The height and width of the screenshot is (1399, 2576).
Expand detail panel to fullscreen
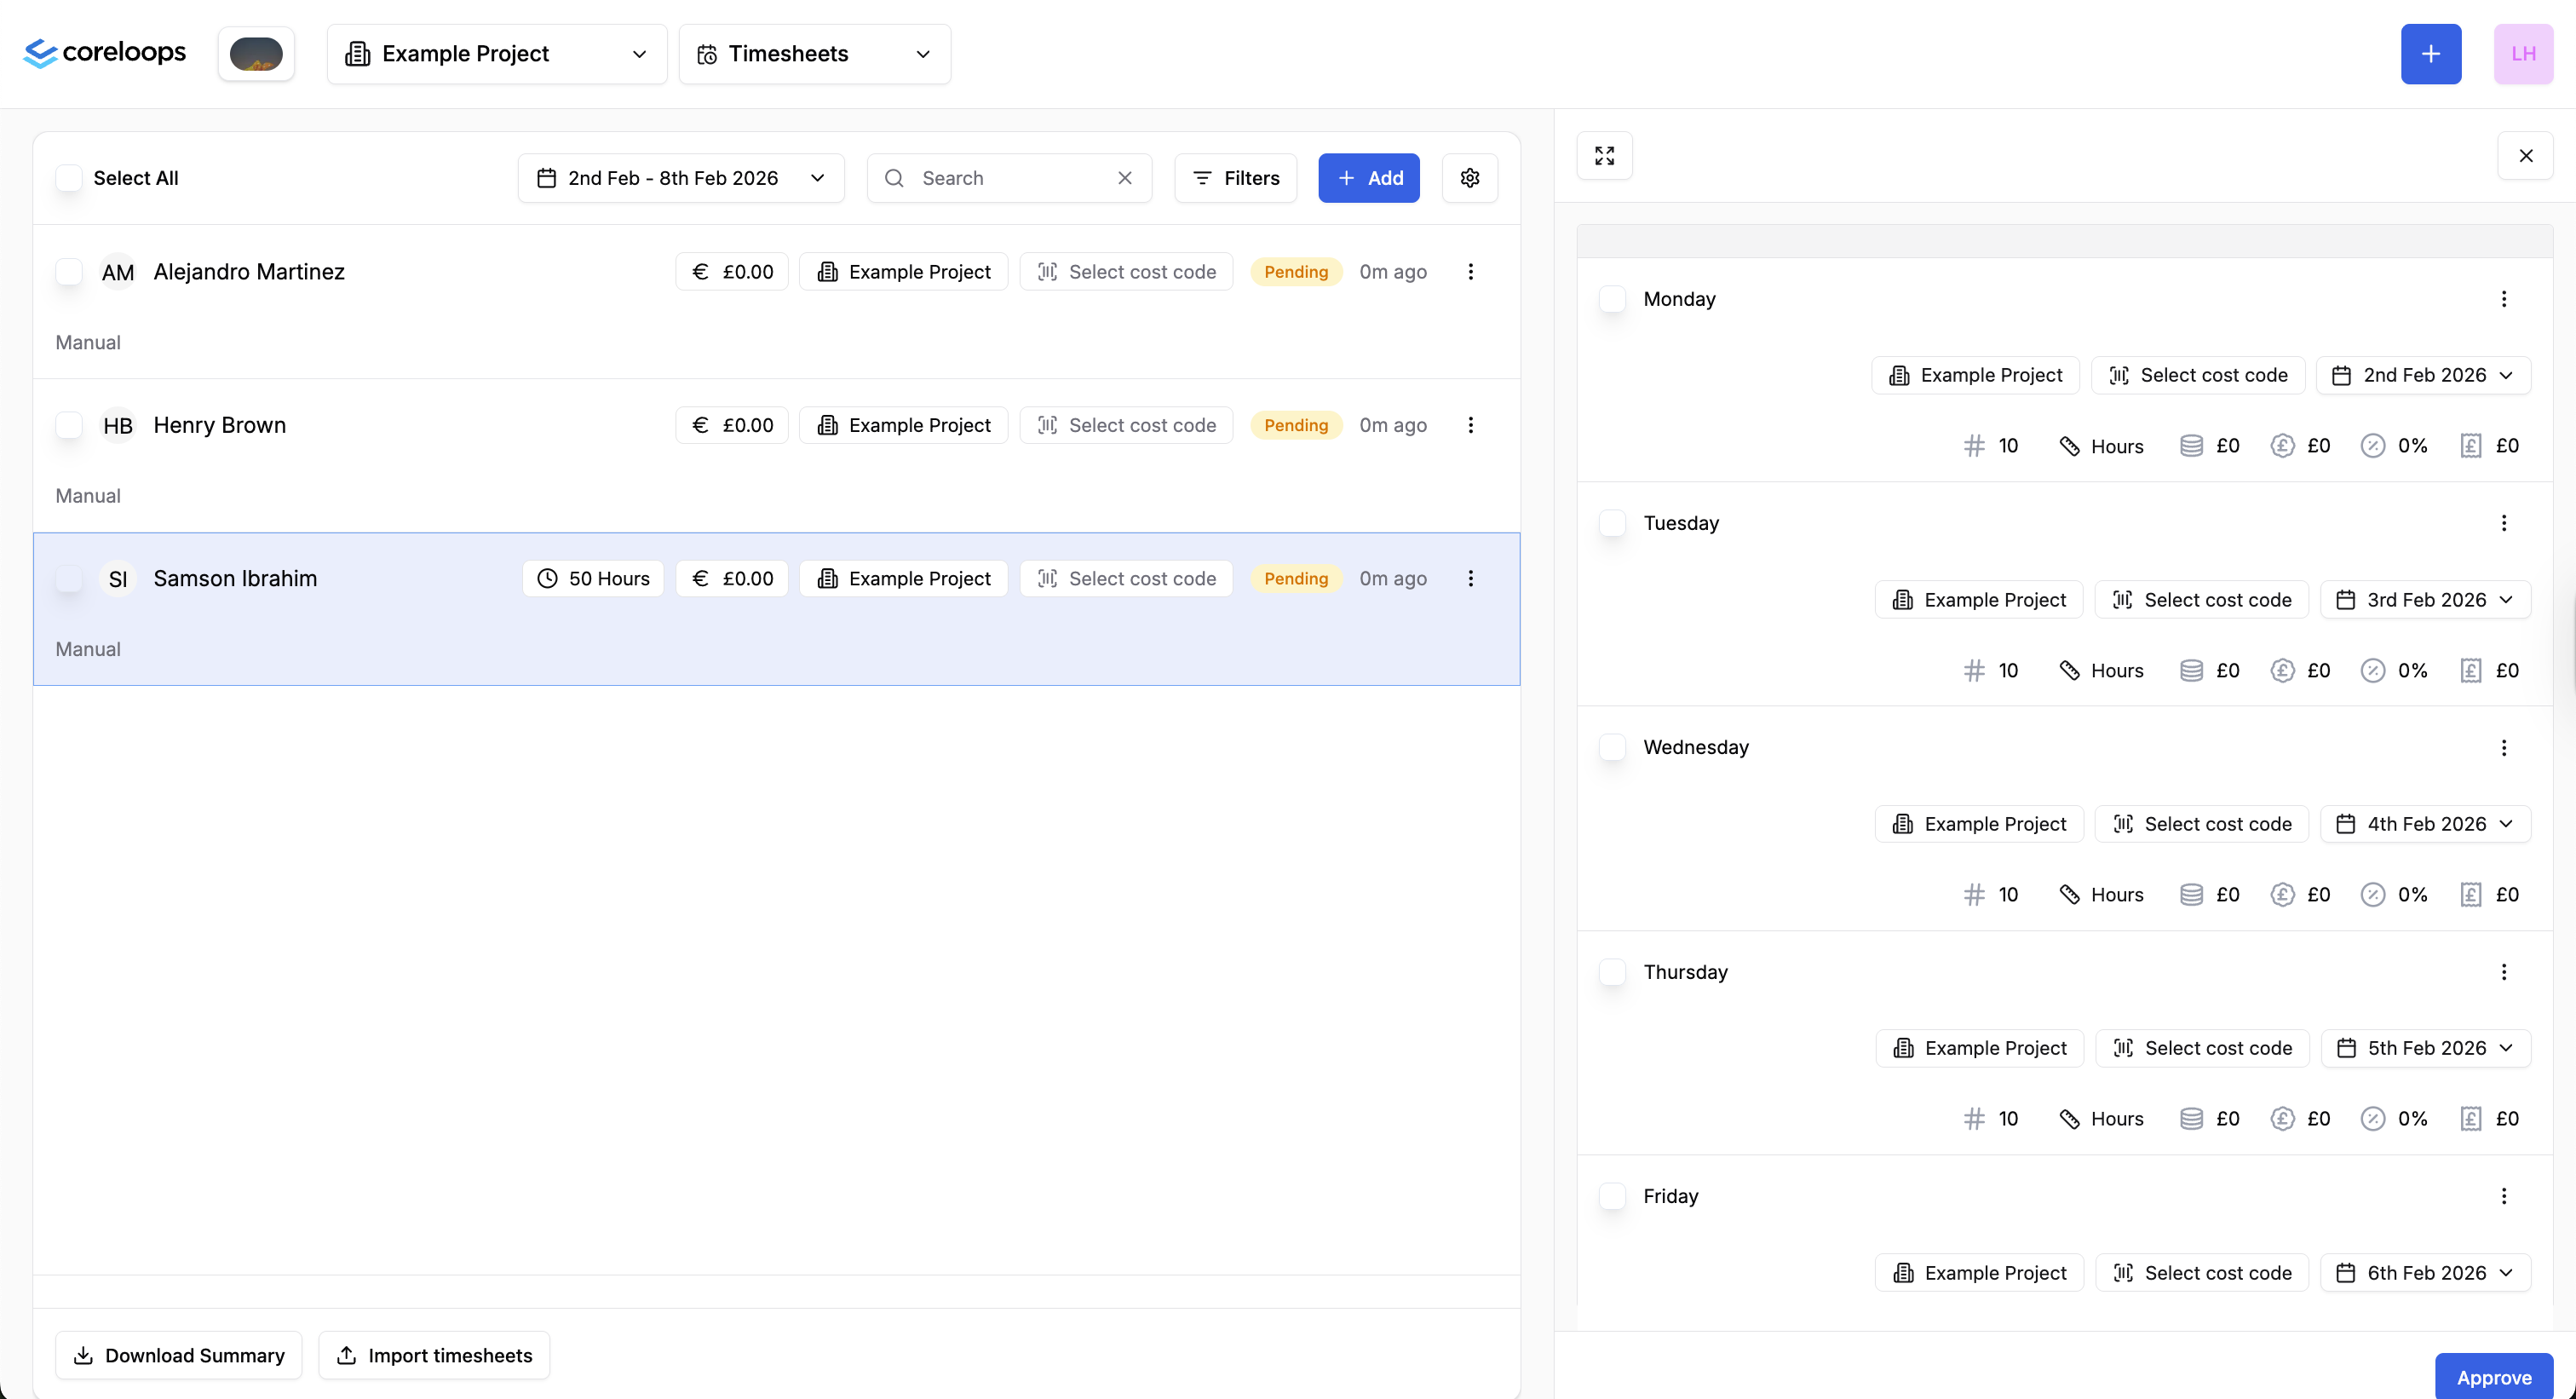tap(1604, 156)
